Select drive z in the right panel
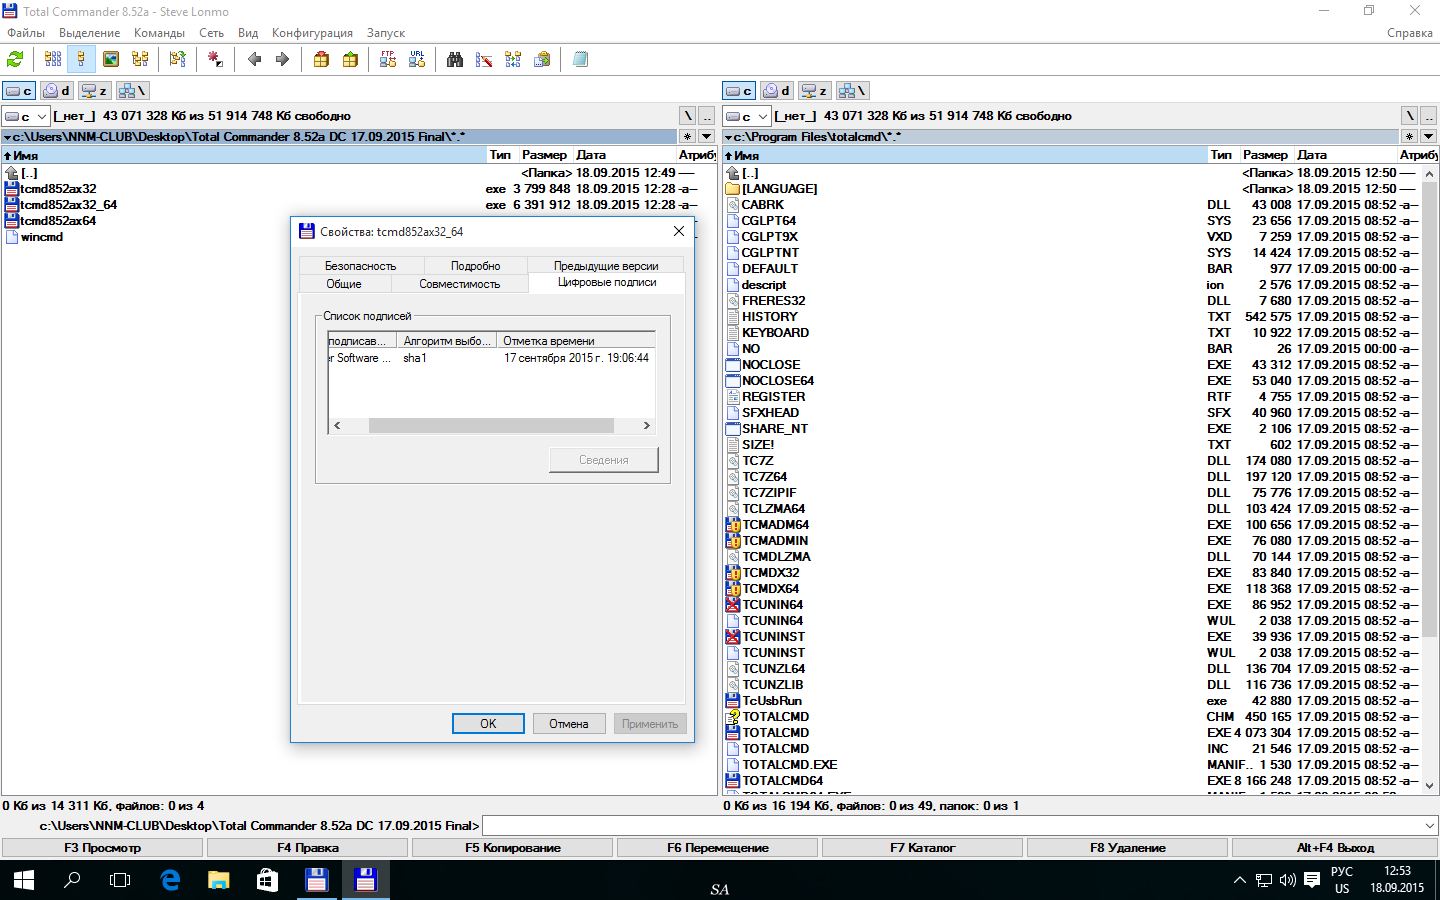 pyautogui.click(x=814, y=91)
